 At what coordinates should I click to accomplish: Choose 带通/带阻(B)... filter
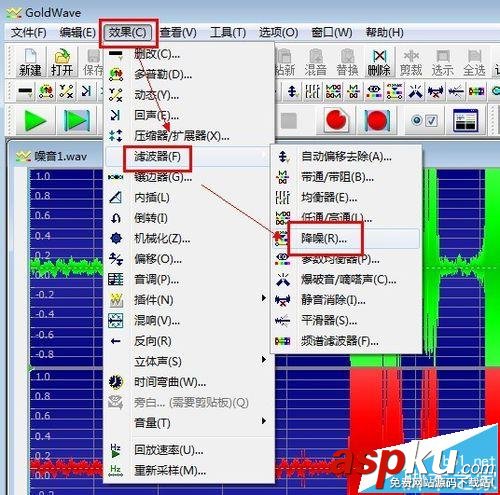[346, 177]
